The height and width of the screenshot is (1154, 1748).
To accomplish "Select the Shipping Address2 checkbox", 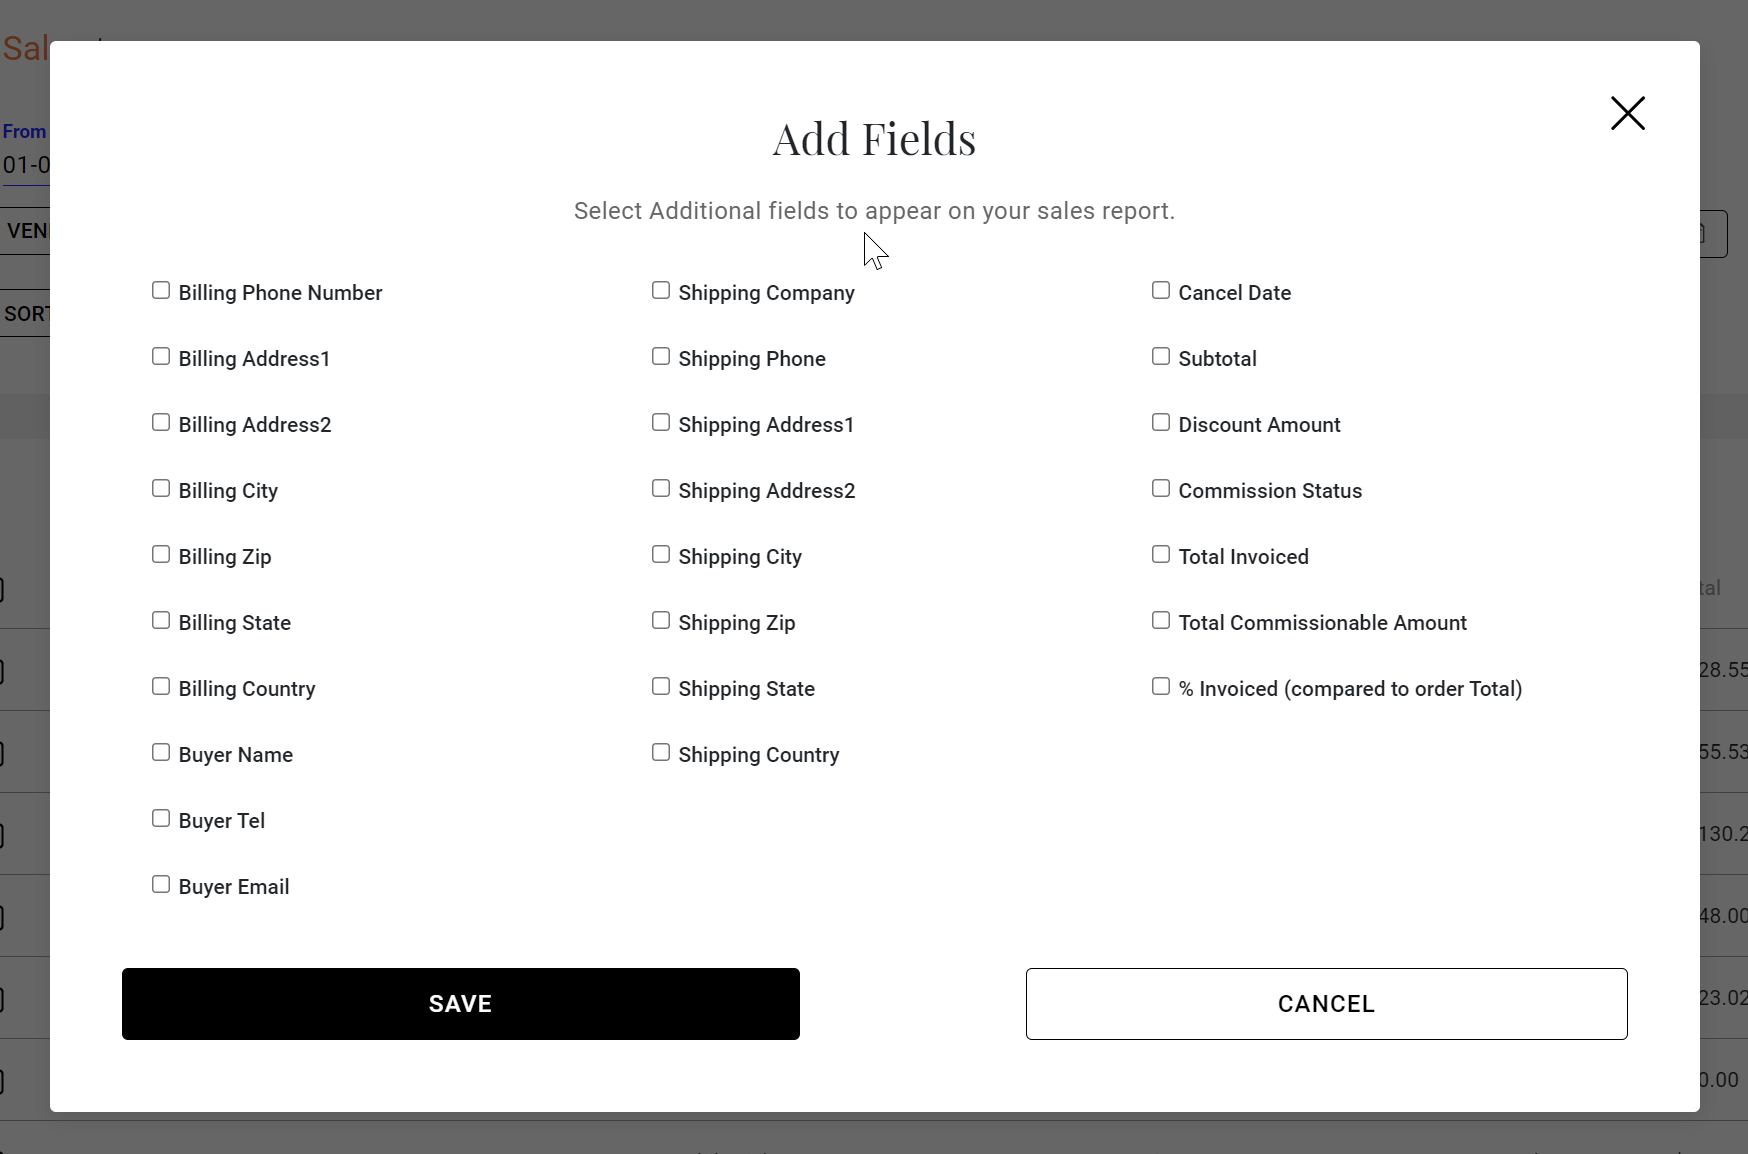I will 661,489.
